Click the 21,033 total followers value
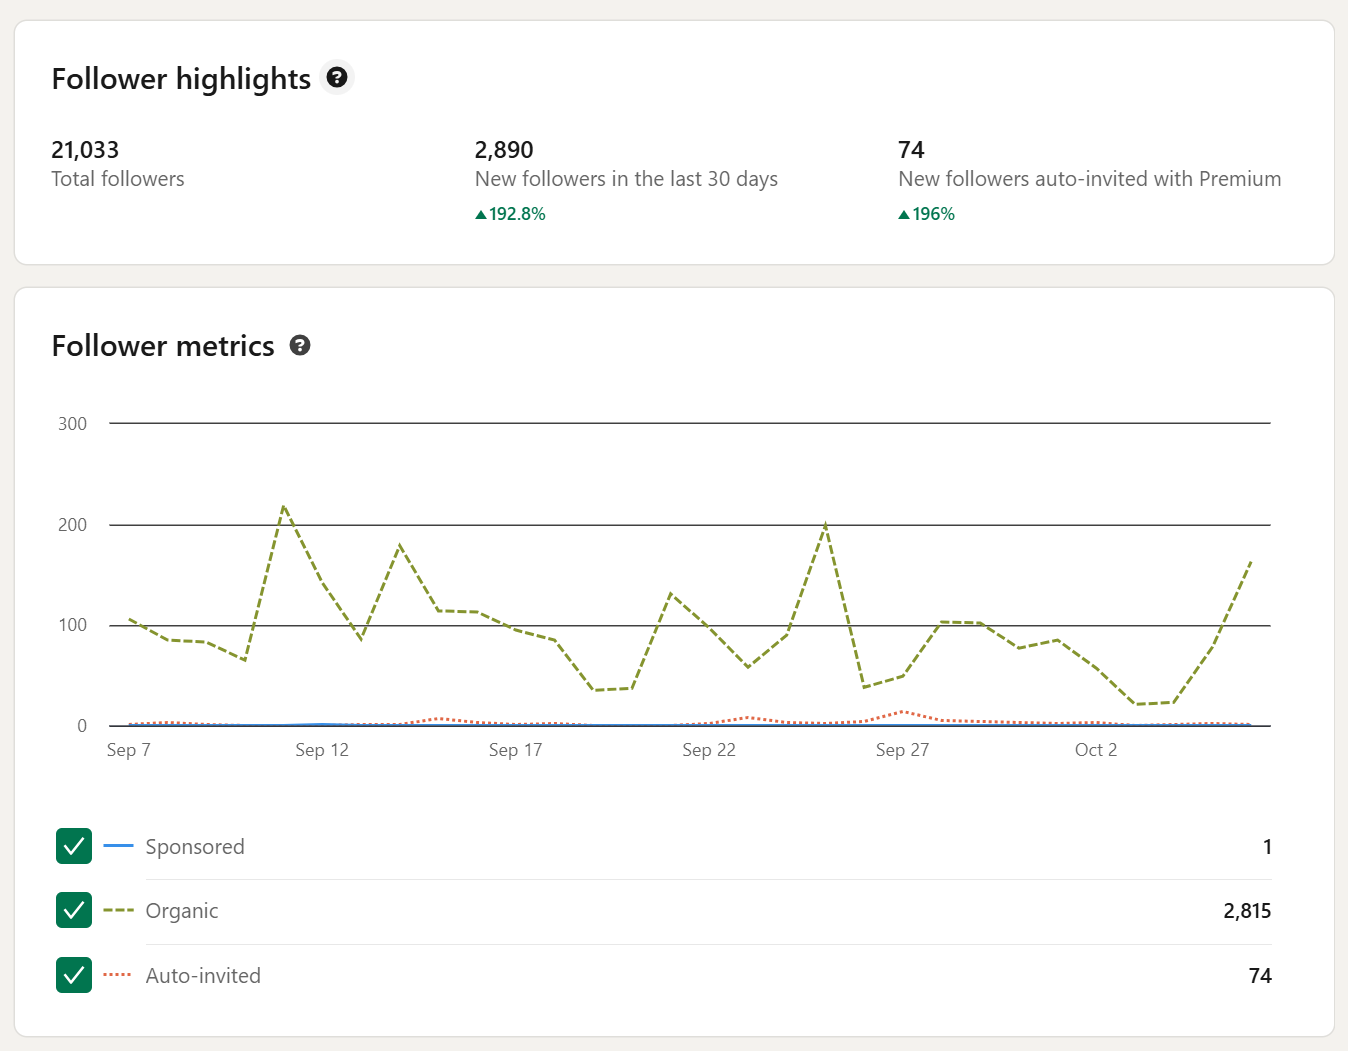Viewport: 1348px width, 1051px height. click(x=85, y=150)
